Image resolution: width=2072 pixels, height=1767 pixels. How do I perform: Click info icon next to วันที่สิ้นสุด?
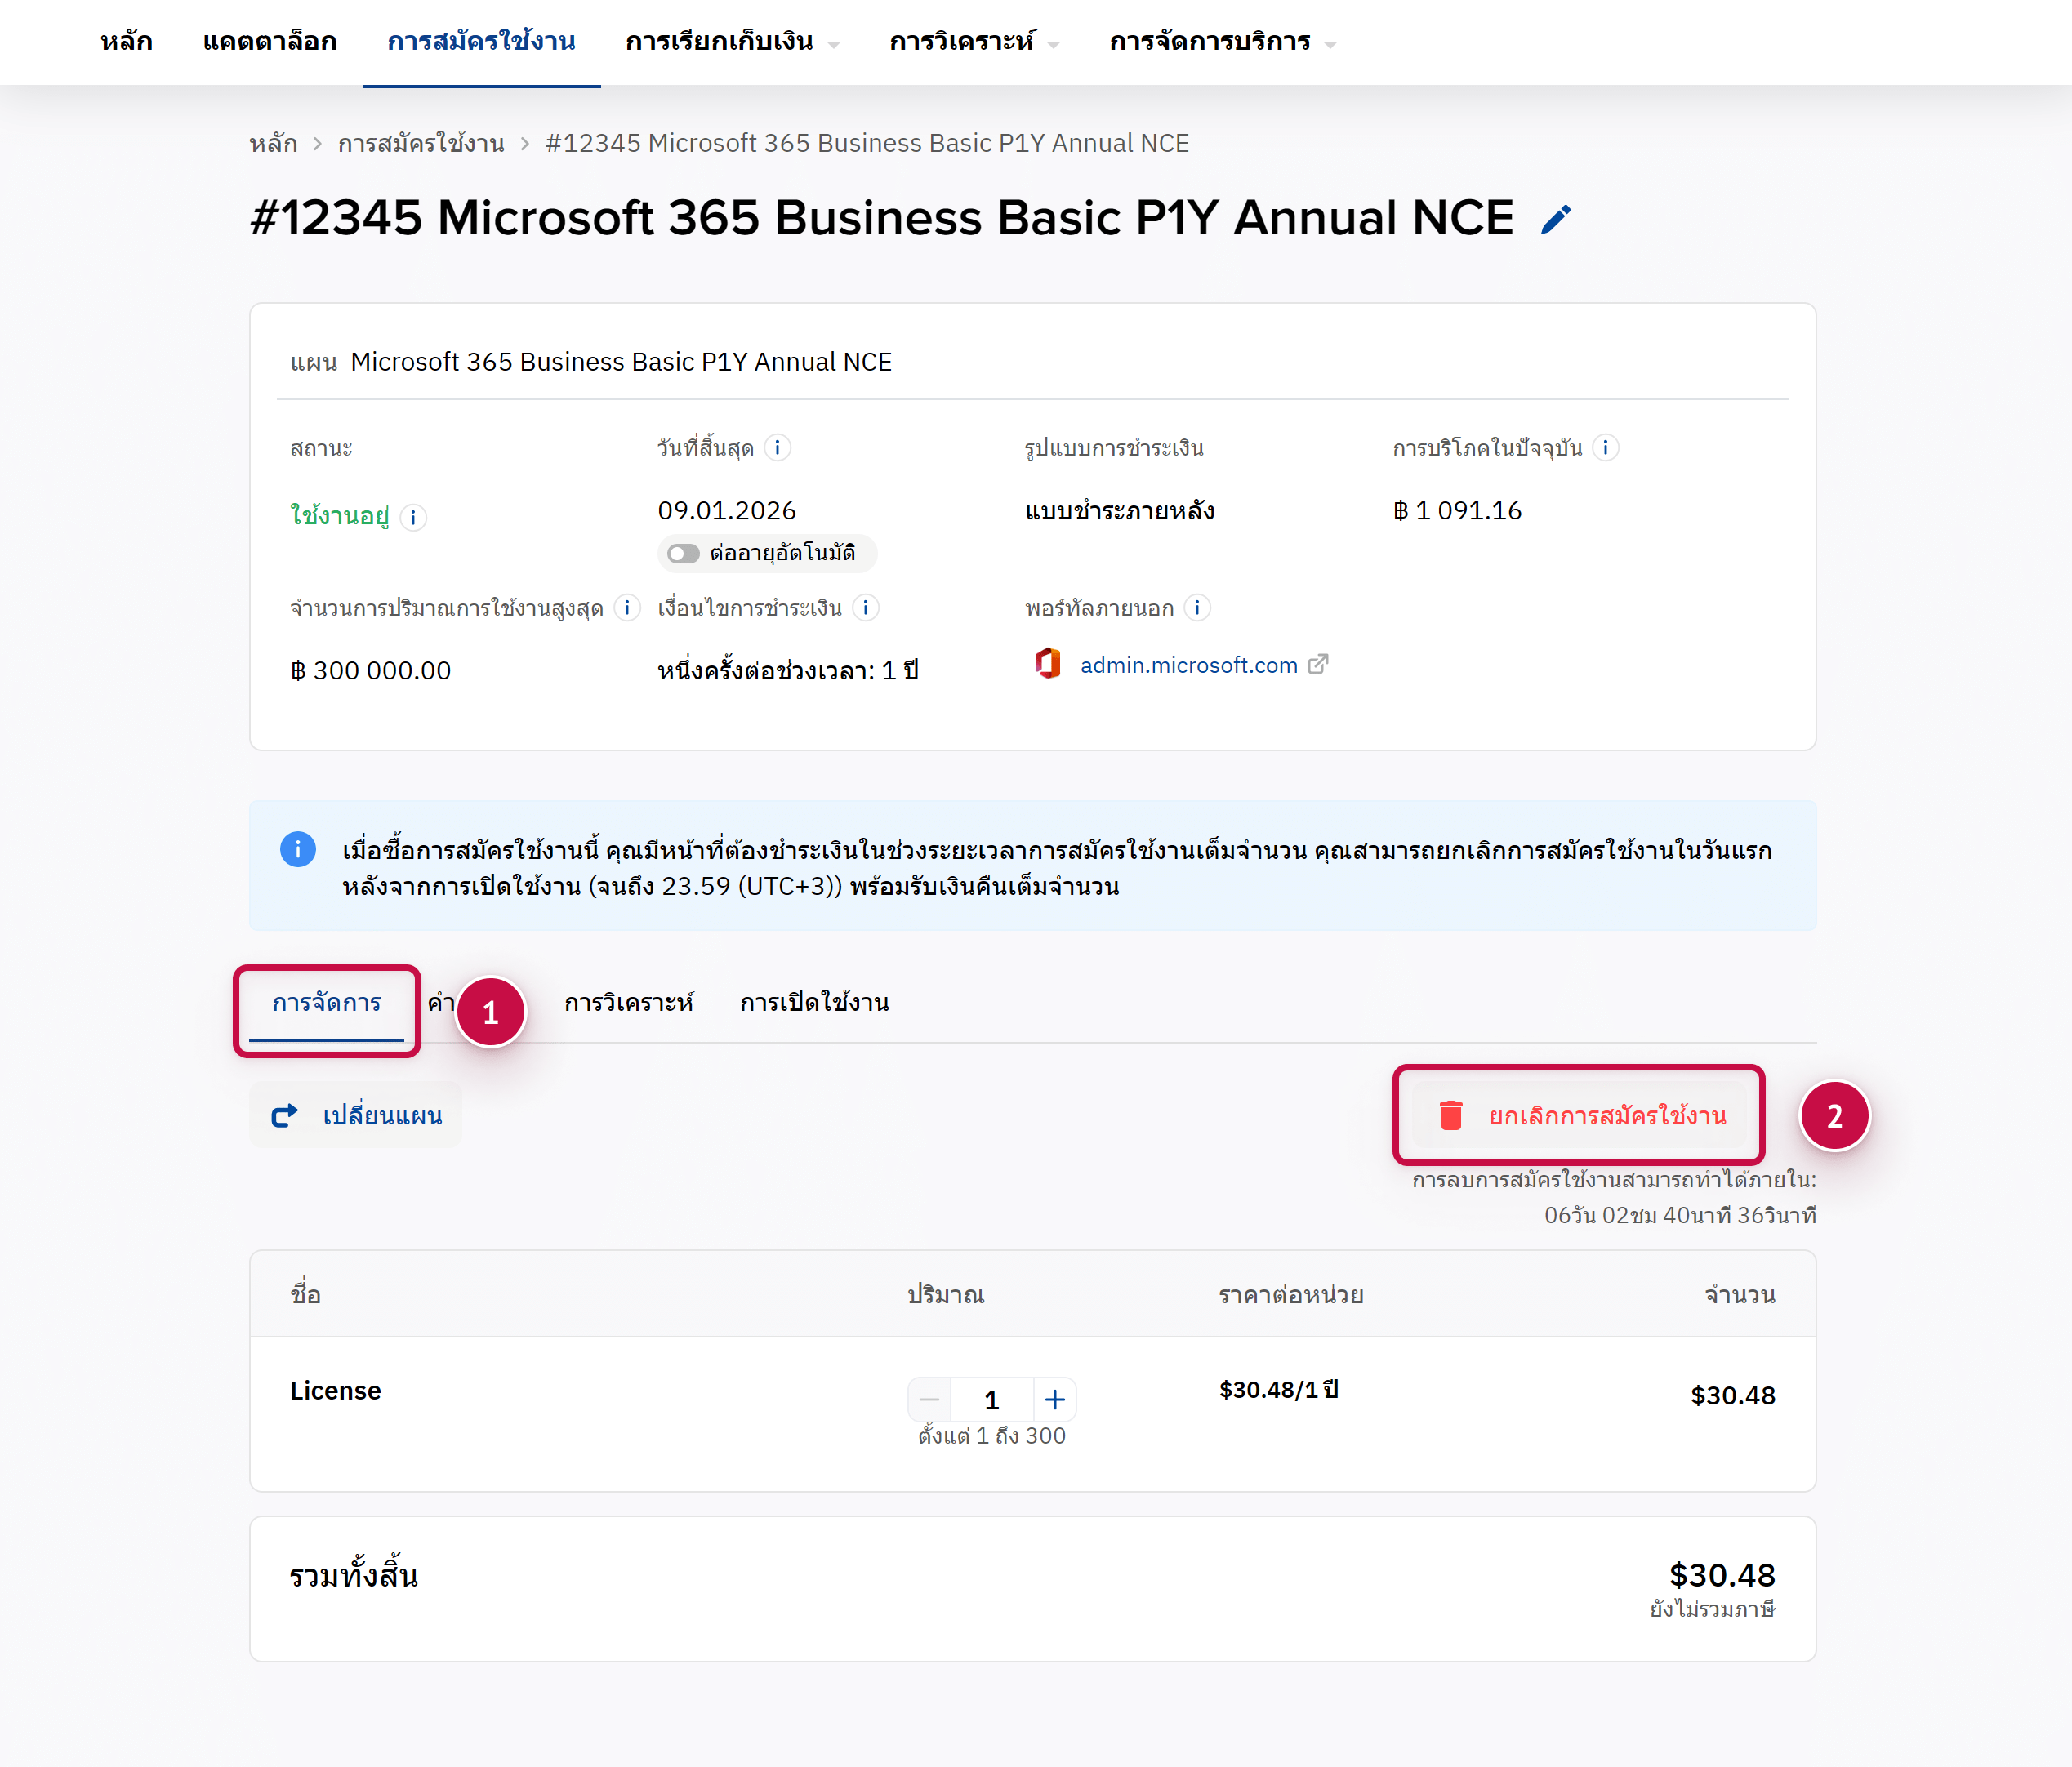[x=777, y=447]
